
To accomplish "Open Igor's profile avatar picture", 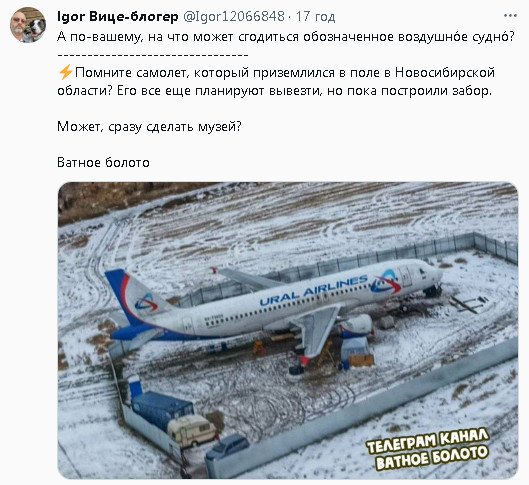I will (x=28, y=25).
